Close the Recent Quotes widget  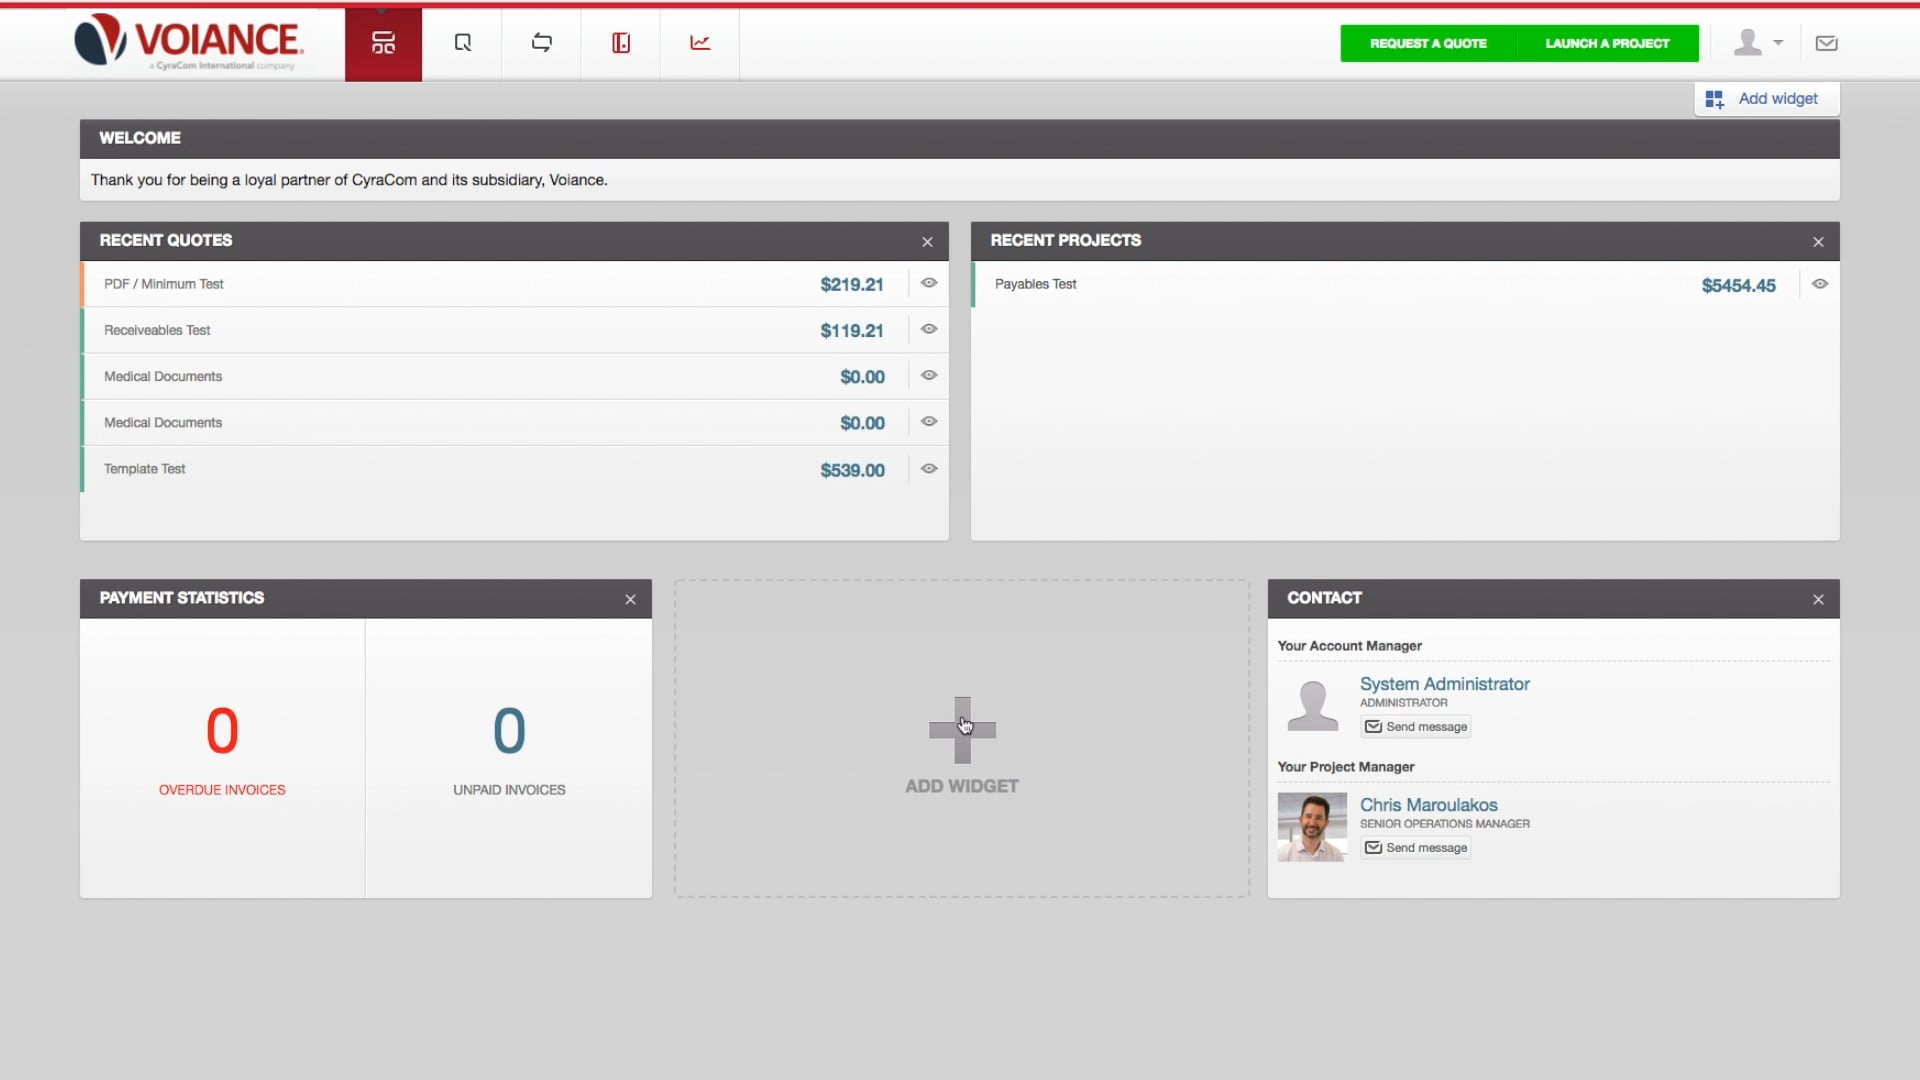tap(927, 242)
